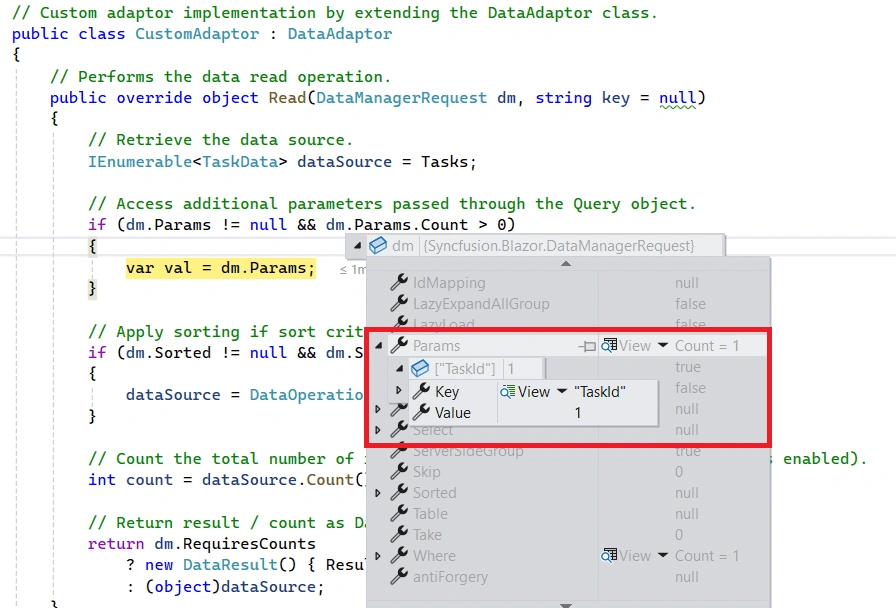Click the TaskData generic type argument
This screenshot has height=608, width=896.
(240, 162)
